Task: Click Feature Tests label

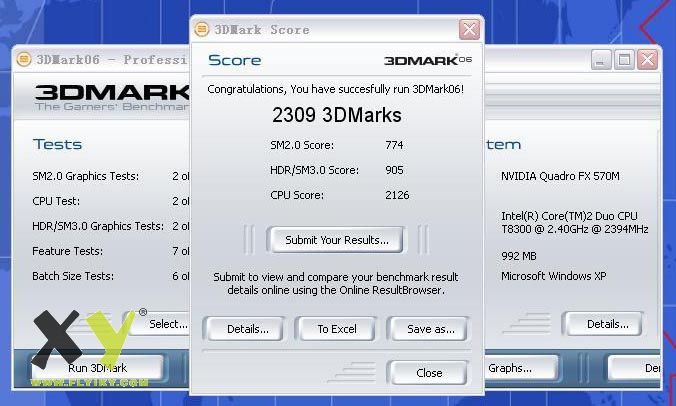Action: [68, 251]
